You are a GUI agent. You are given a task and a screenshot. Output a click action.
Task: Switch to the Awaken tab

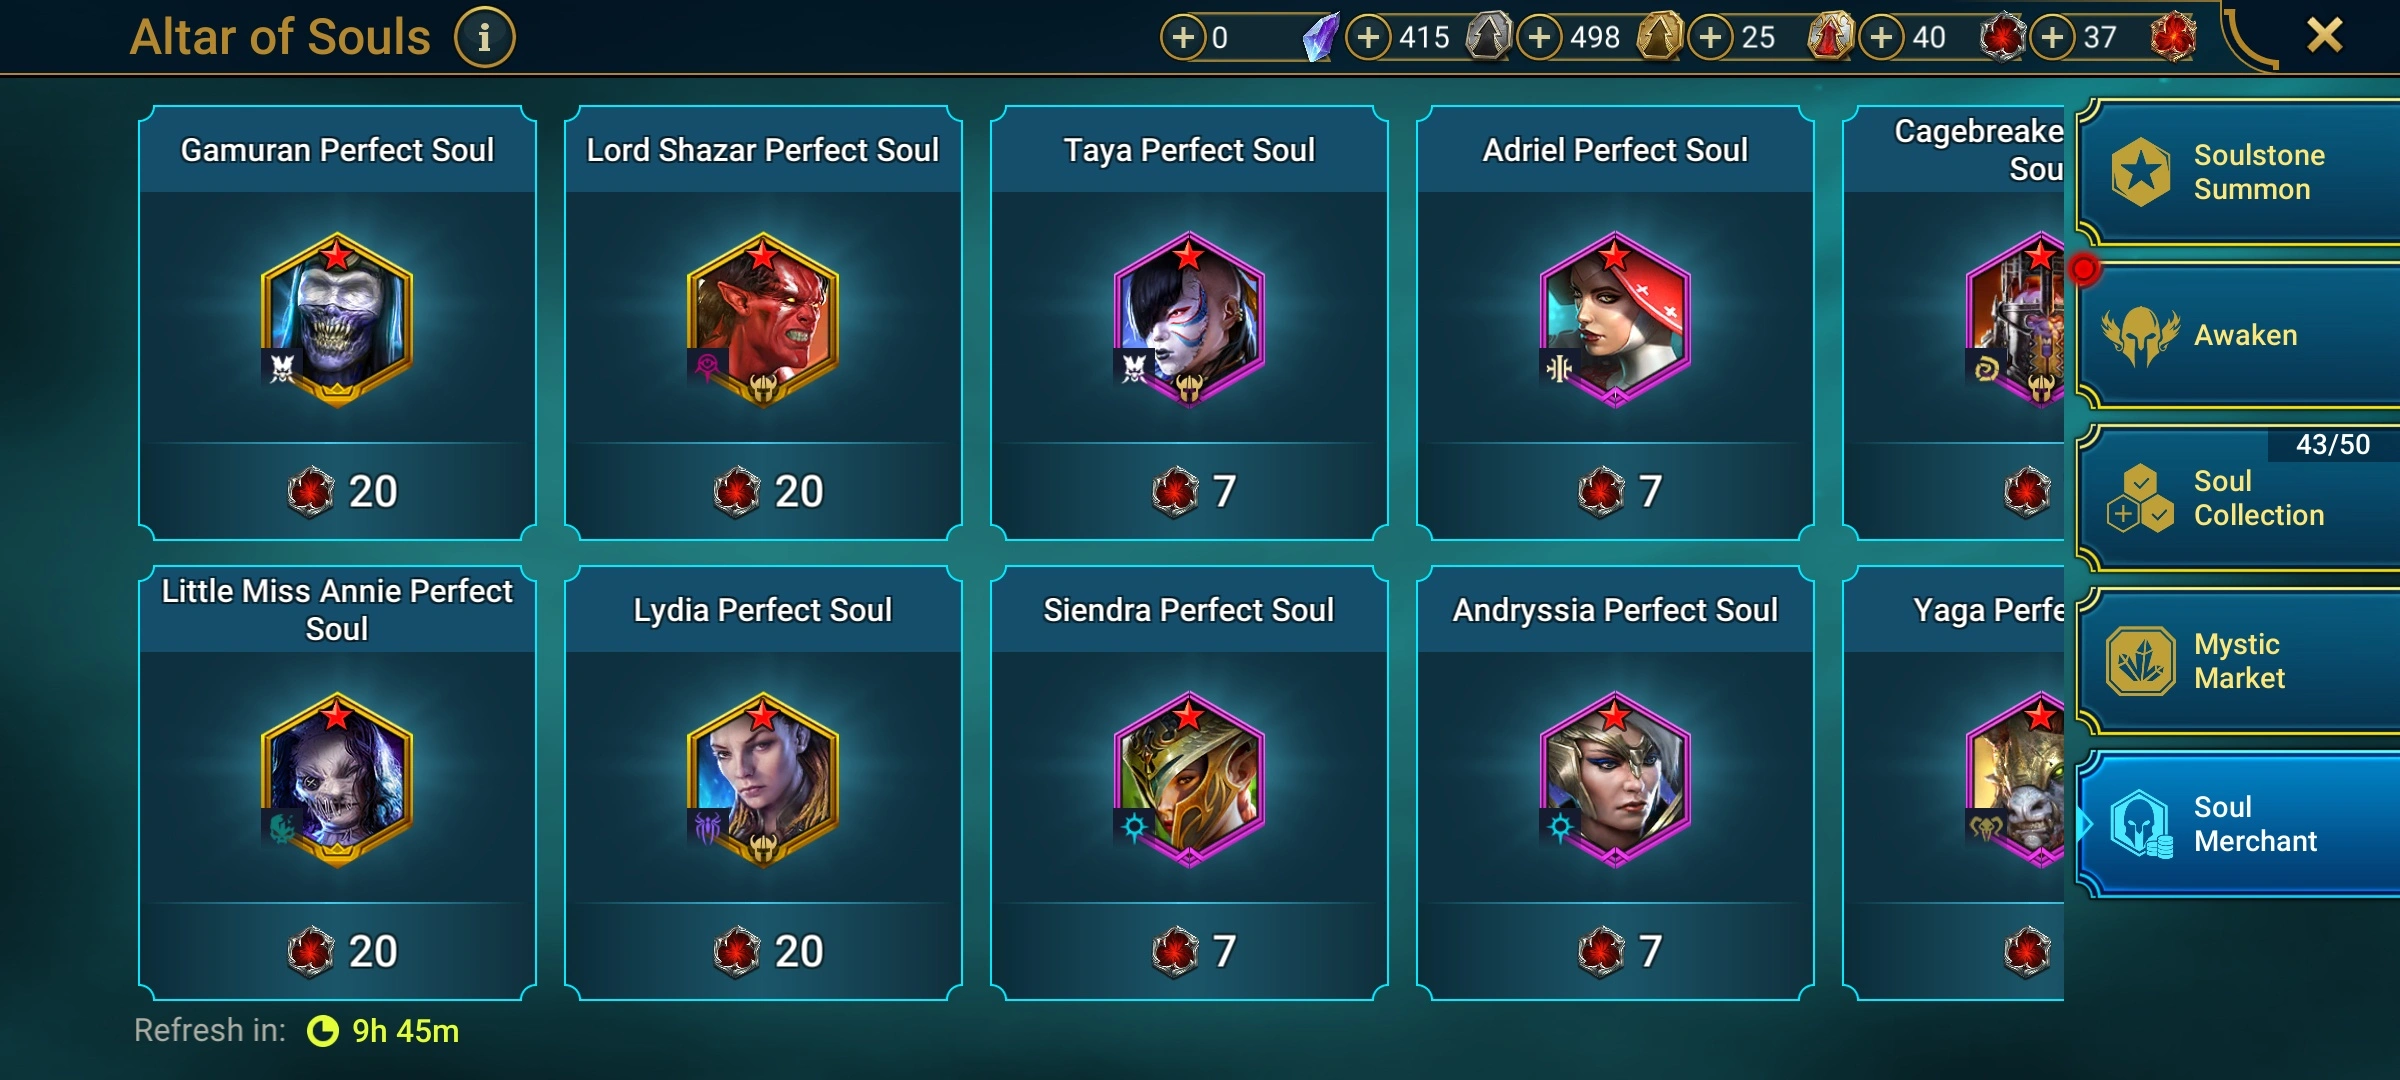[x=2238, y=335]
